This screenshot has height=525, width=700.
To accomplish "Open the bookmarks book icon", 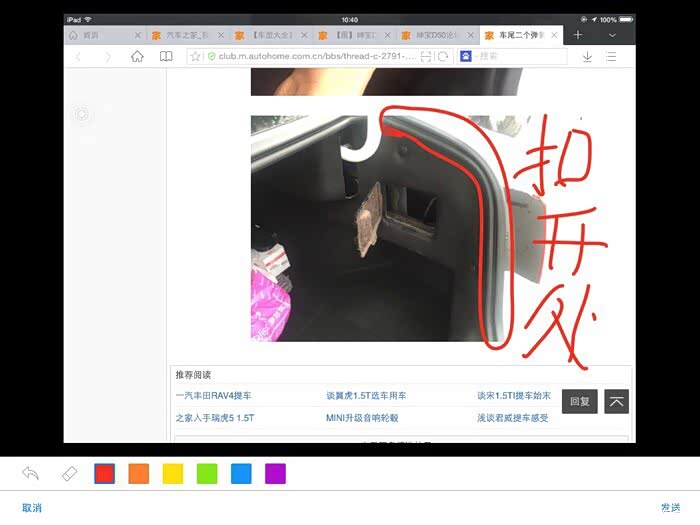I will [x=166, y=57].
